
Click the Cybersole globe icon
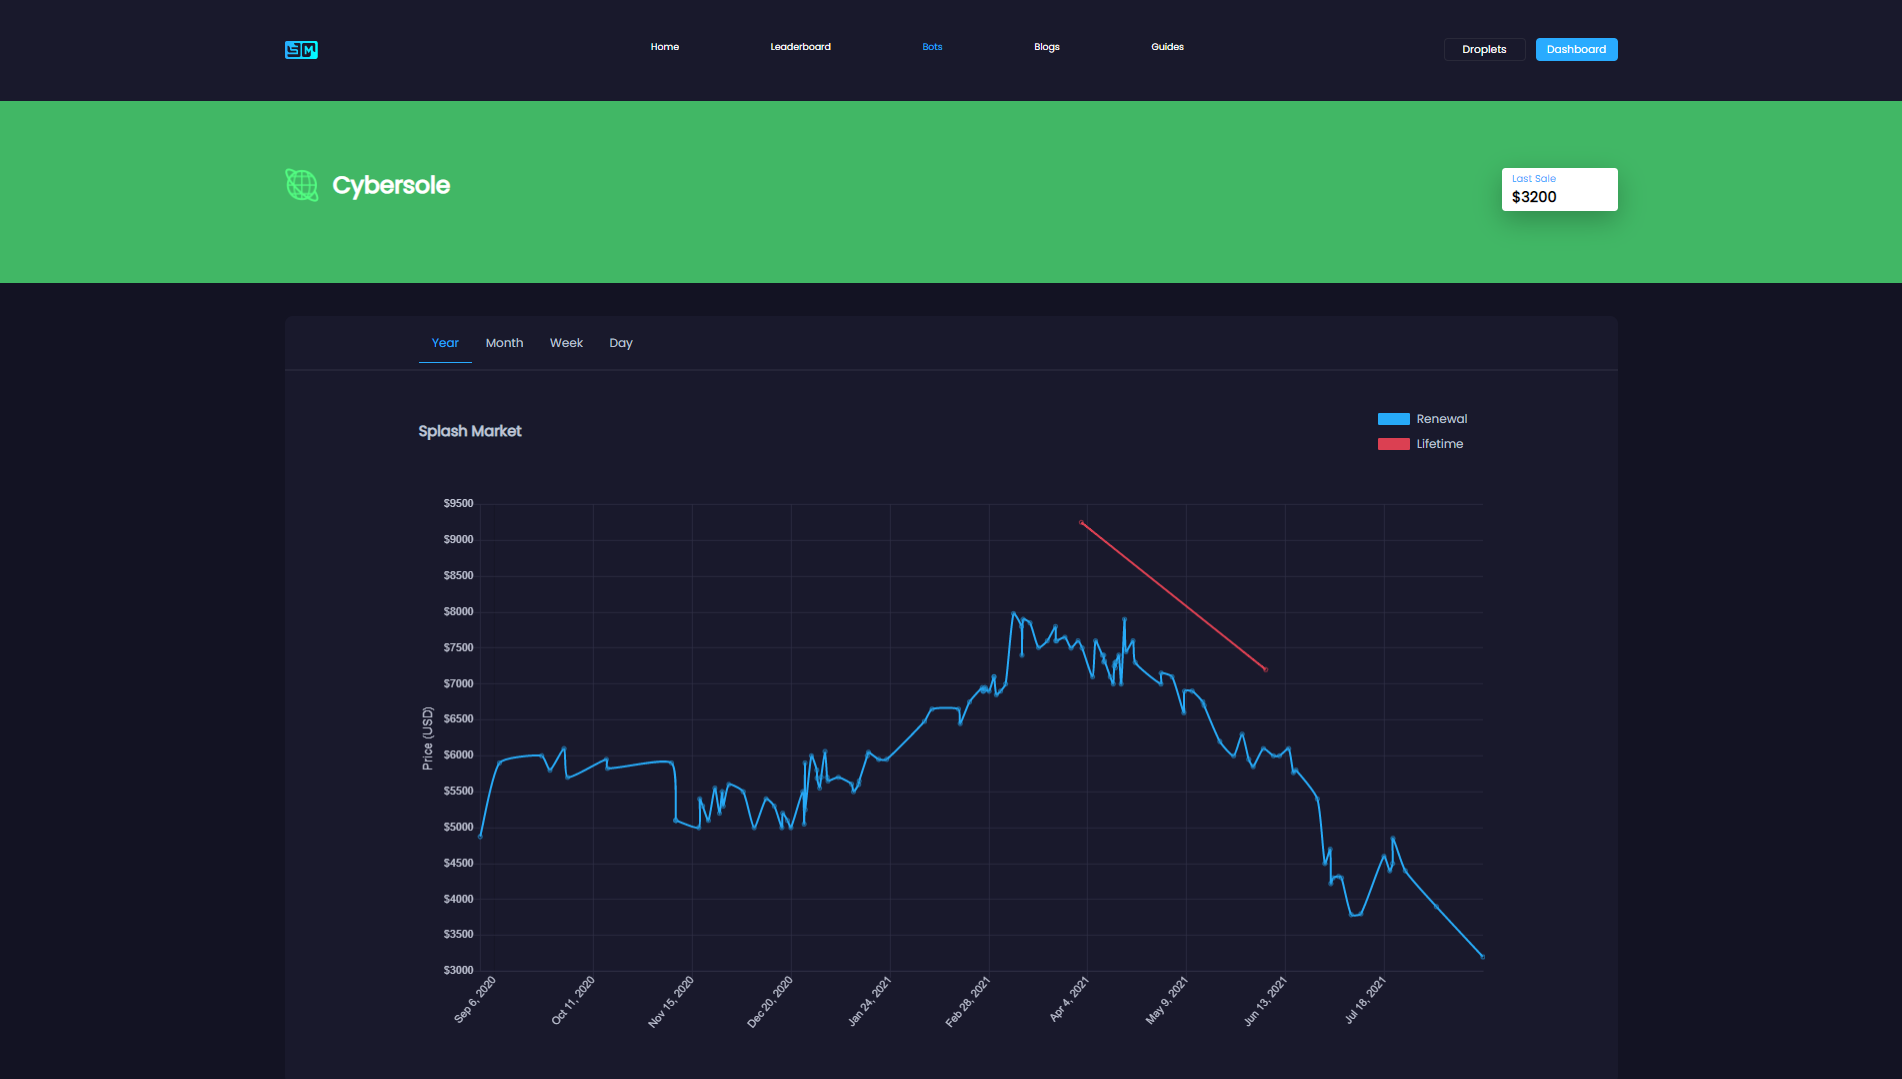click(x=301, y=185)
